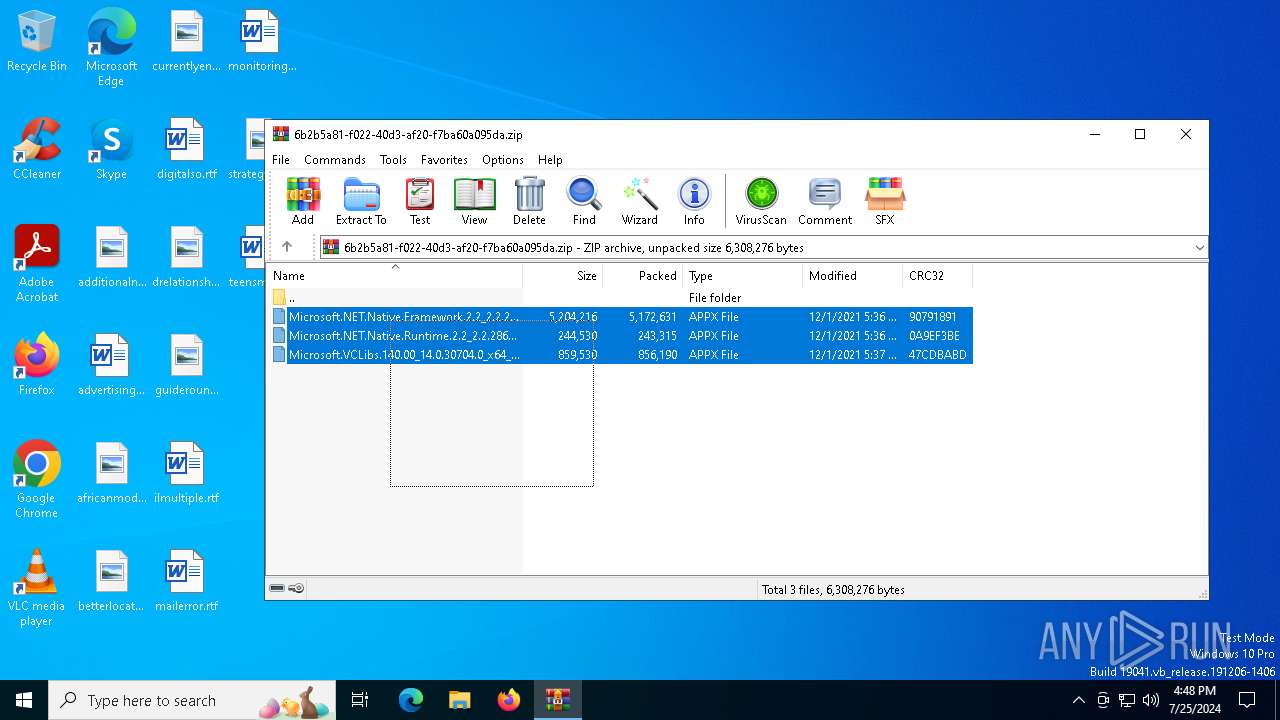The width and height of the screenshot is (1280, 720).
Task: Open the Help menu
Action: coord(550,160)
